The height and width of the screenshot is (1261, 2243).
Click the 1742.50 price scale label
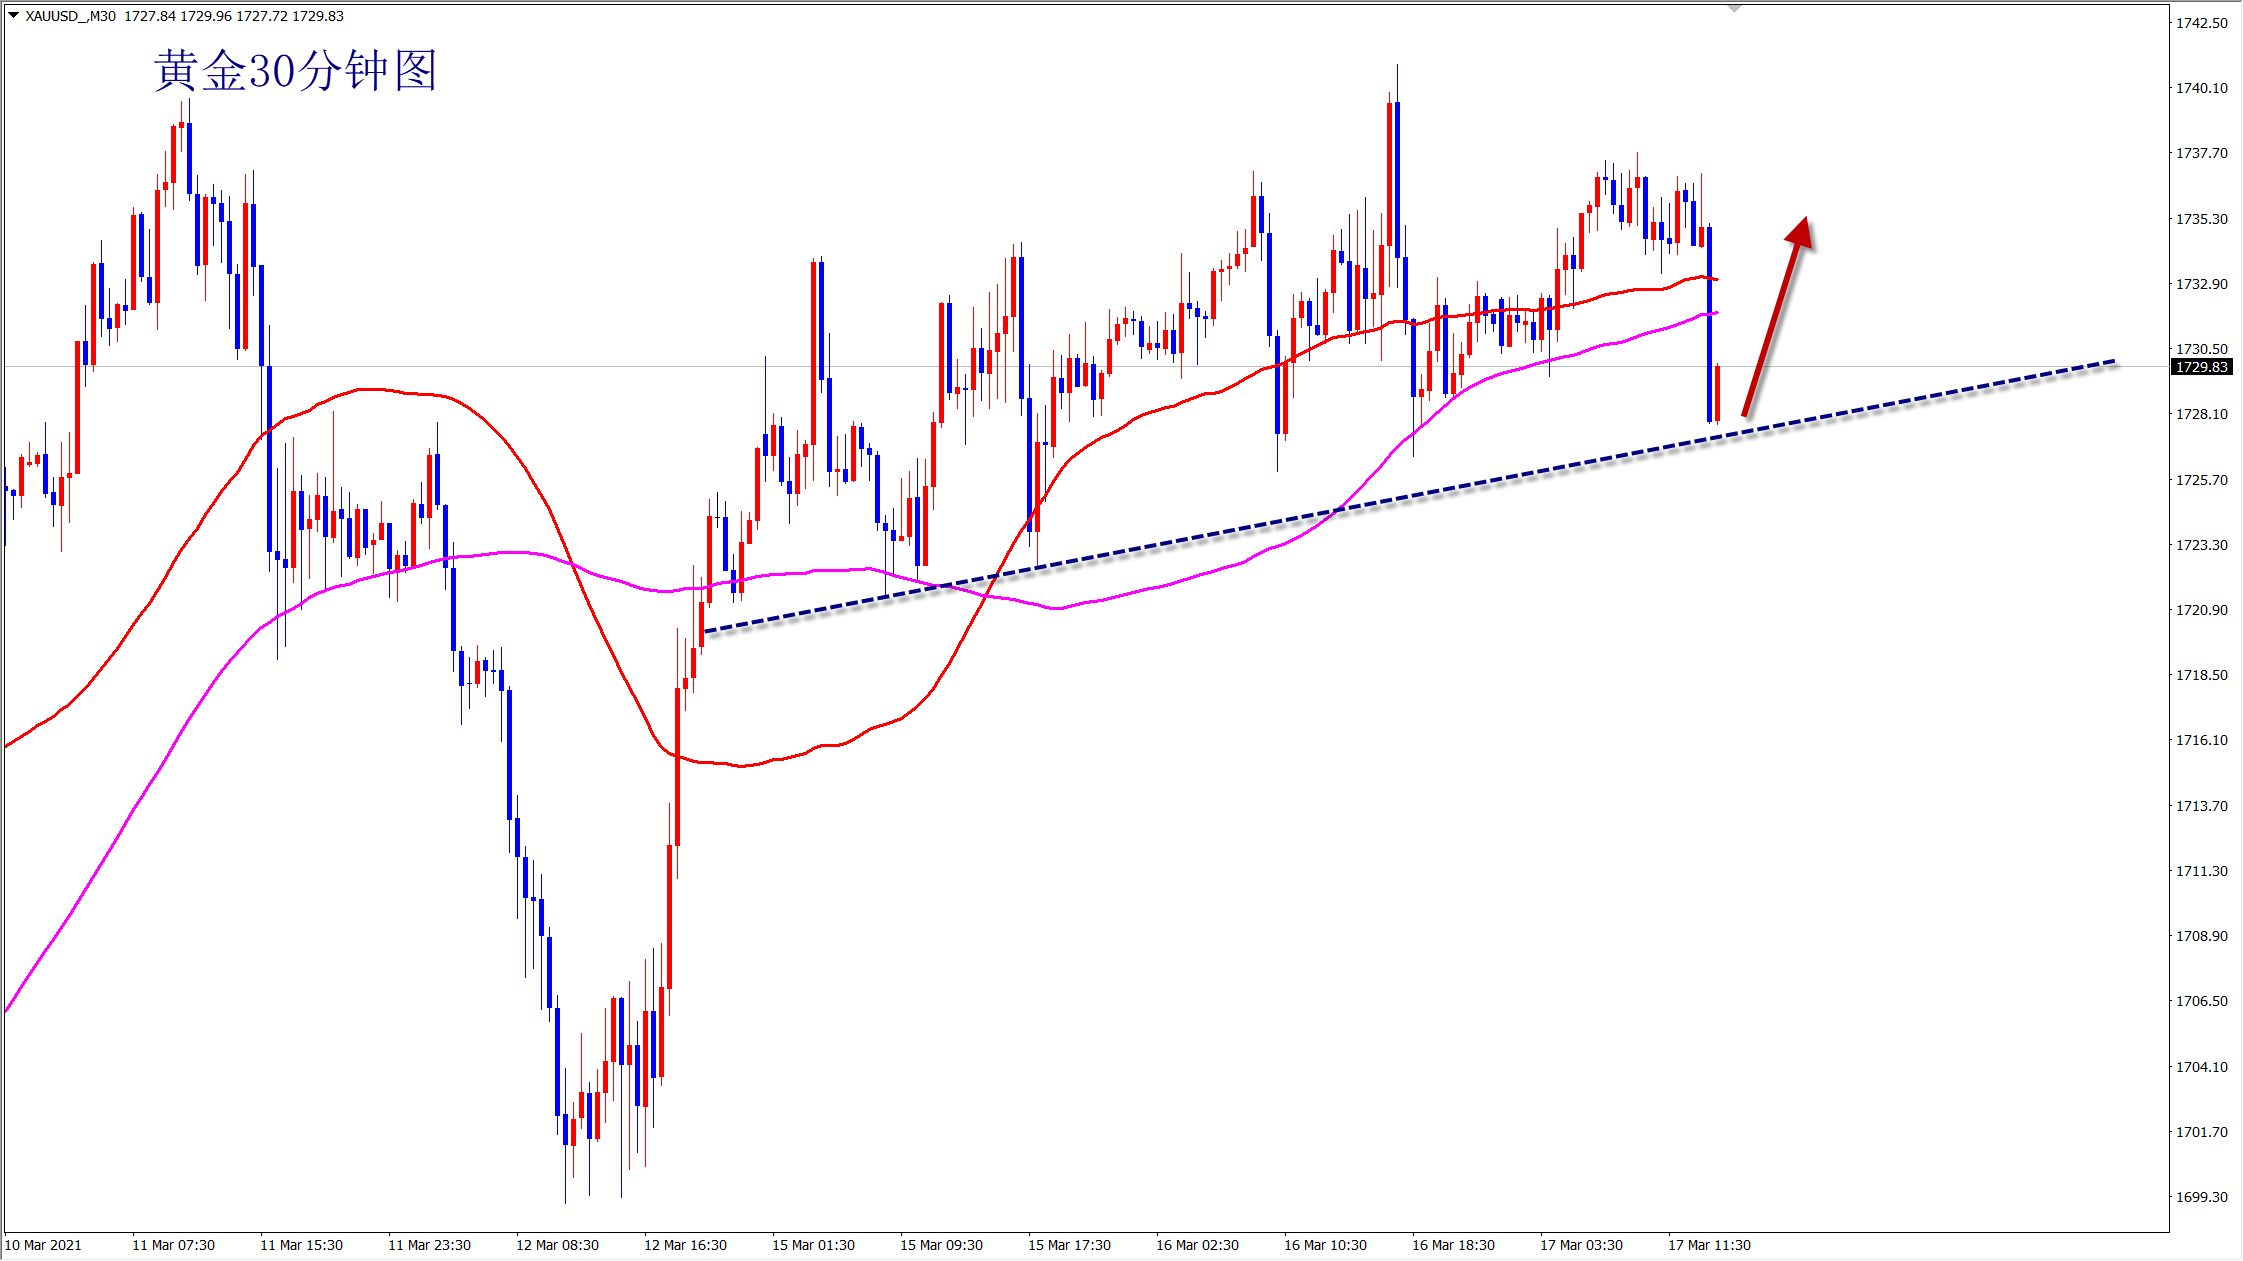[2202, 23]
